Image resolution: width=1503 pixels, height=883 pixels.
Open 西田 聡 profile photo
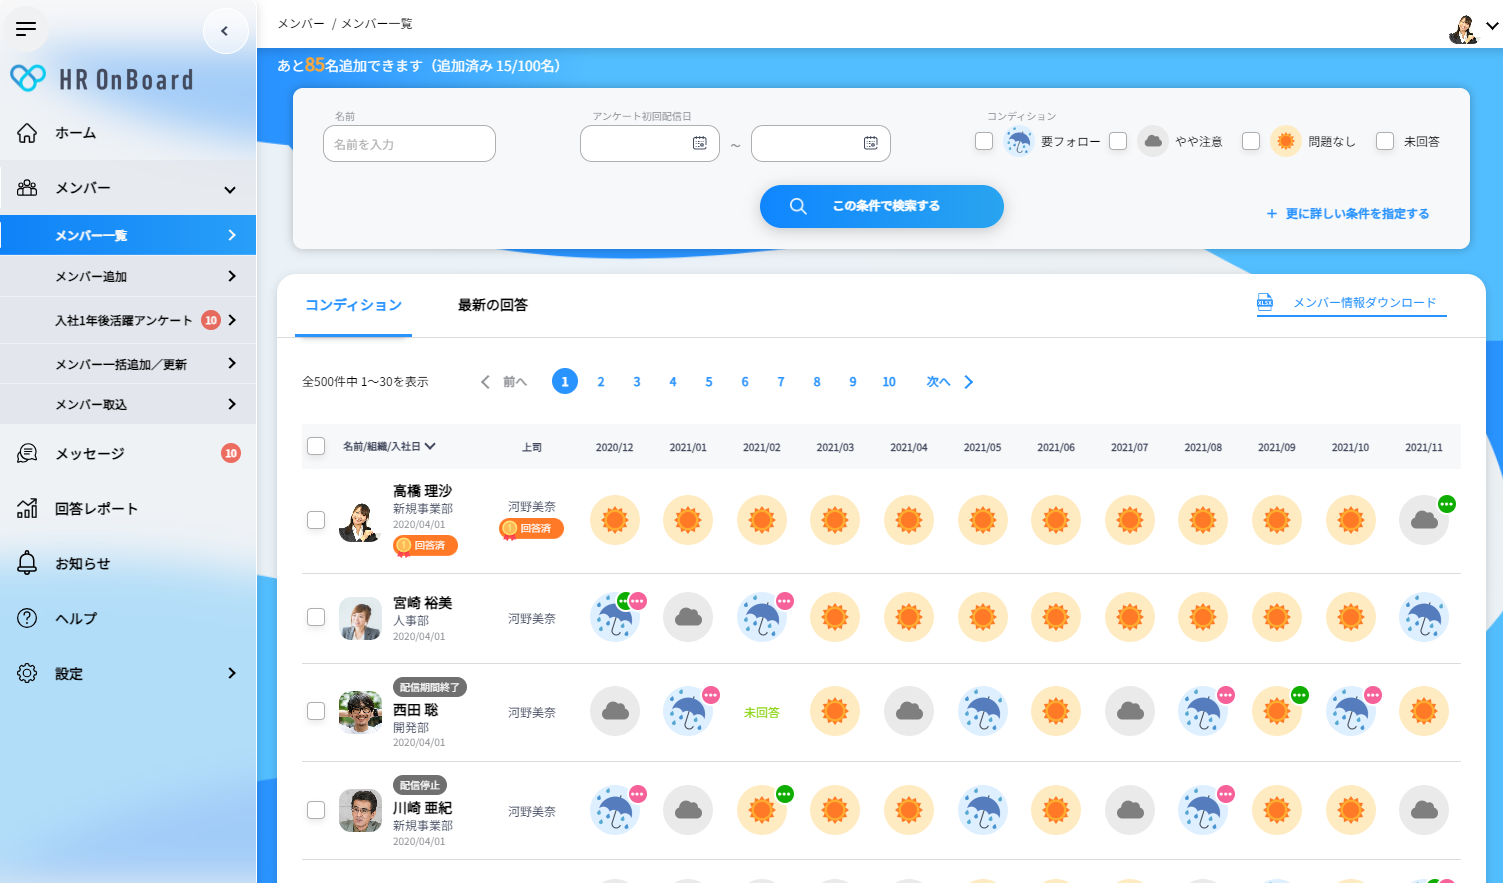[360, 711]
